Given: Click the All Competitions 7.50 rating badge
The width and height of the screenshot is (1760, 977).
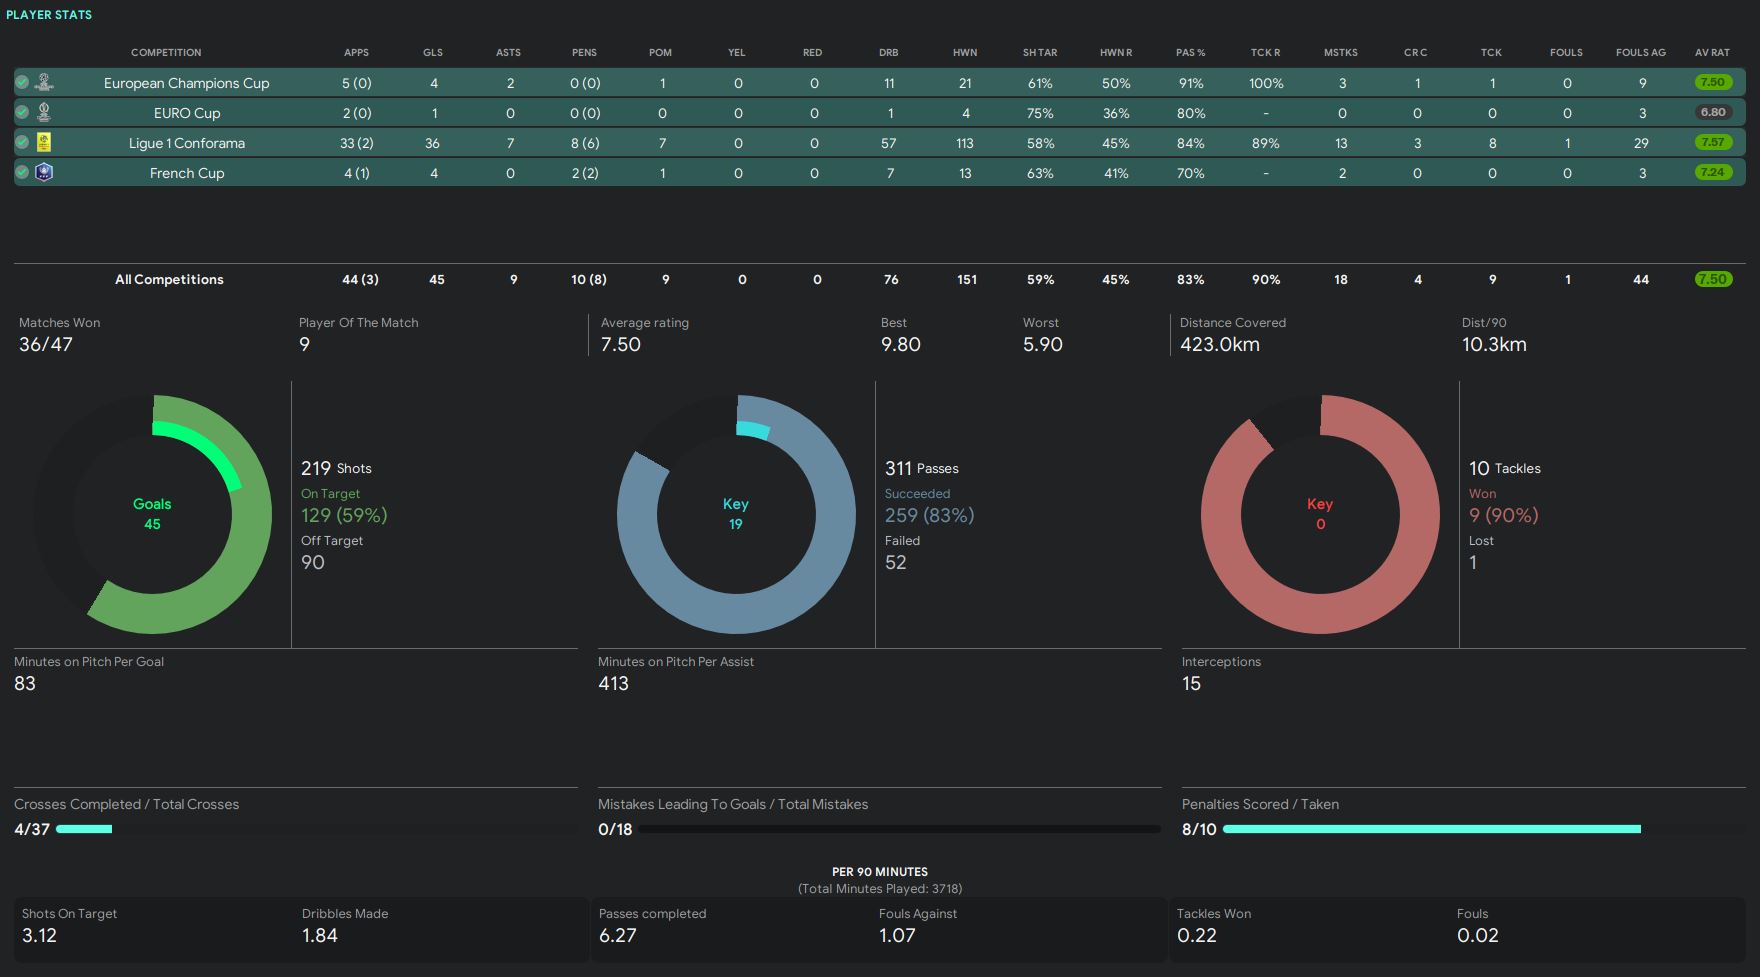Looking at the screenshot, I should [x=1713, y=279].
